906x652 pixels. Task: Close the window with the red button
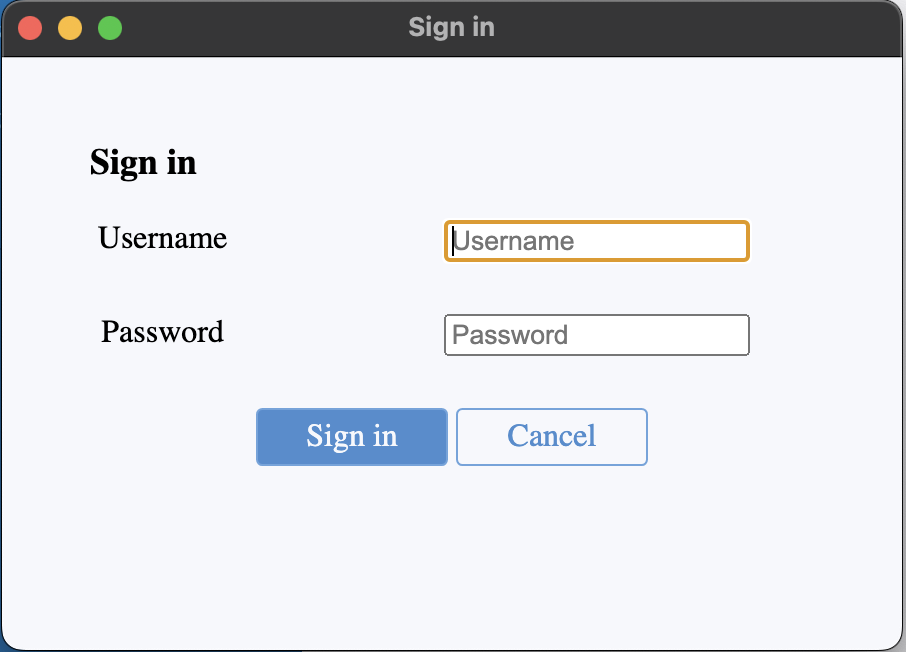click(30, 28)
